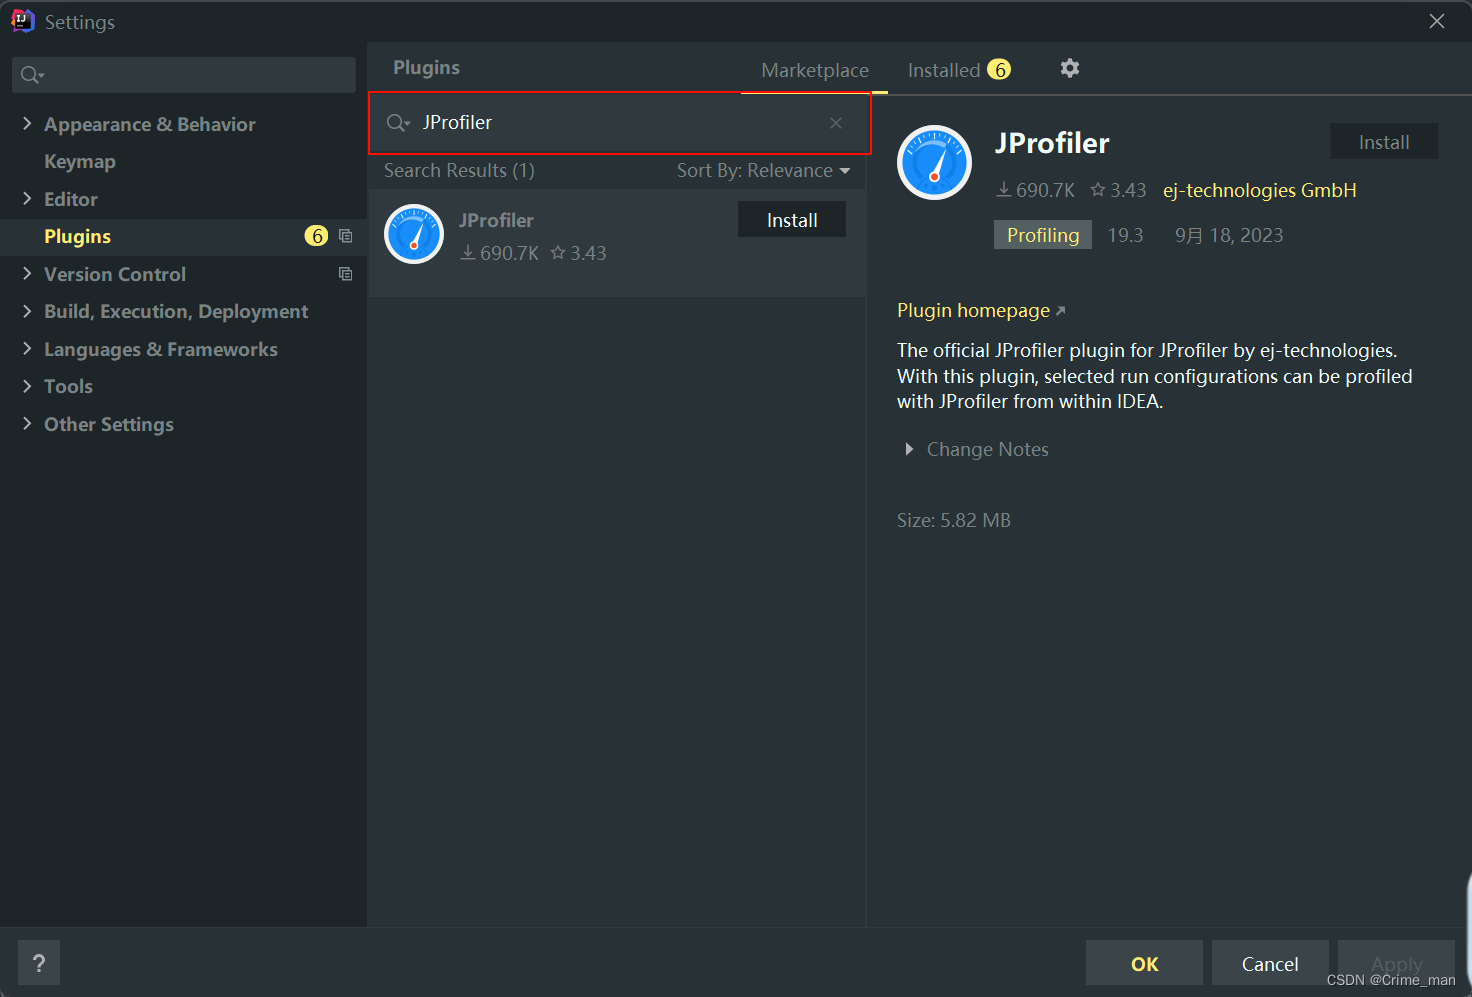
Task: Click the 690.7K downloads count in details
Action: (1036, 190)
